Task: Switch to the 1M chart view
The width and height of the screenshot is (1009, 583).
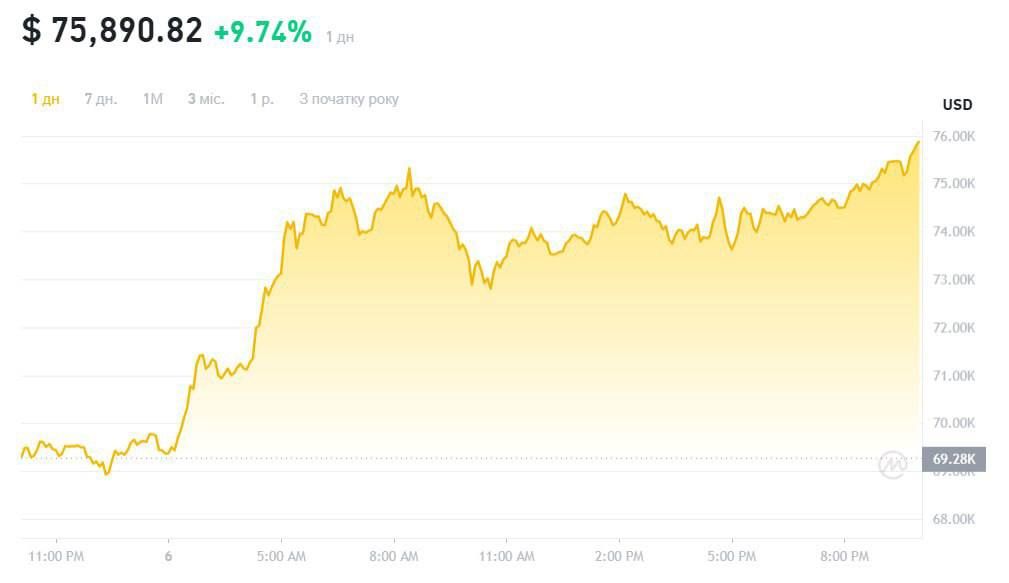Action: [152, 99]
